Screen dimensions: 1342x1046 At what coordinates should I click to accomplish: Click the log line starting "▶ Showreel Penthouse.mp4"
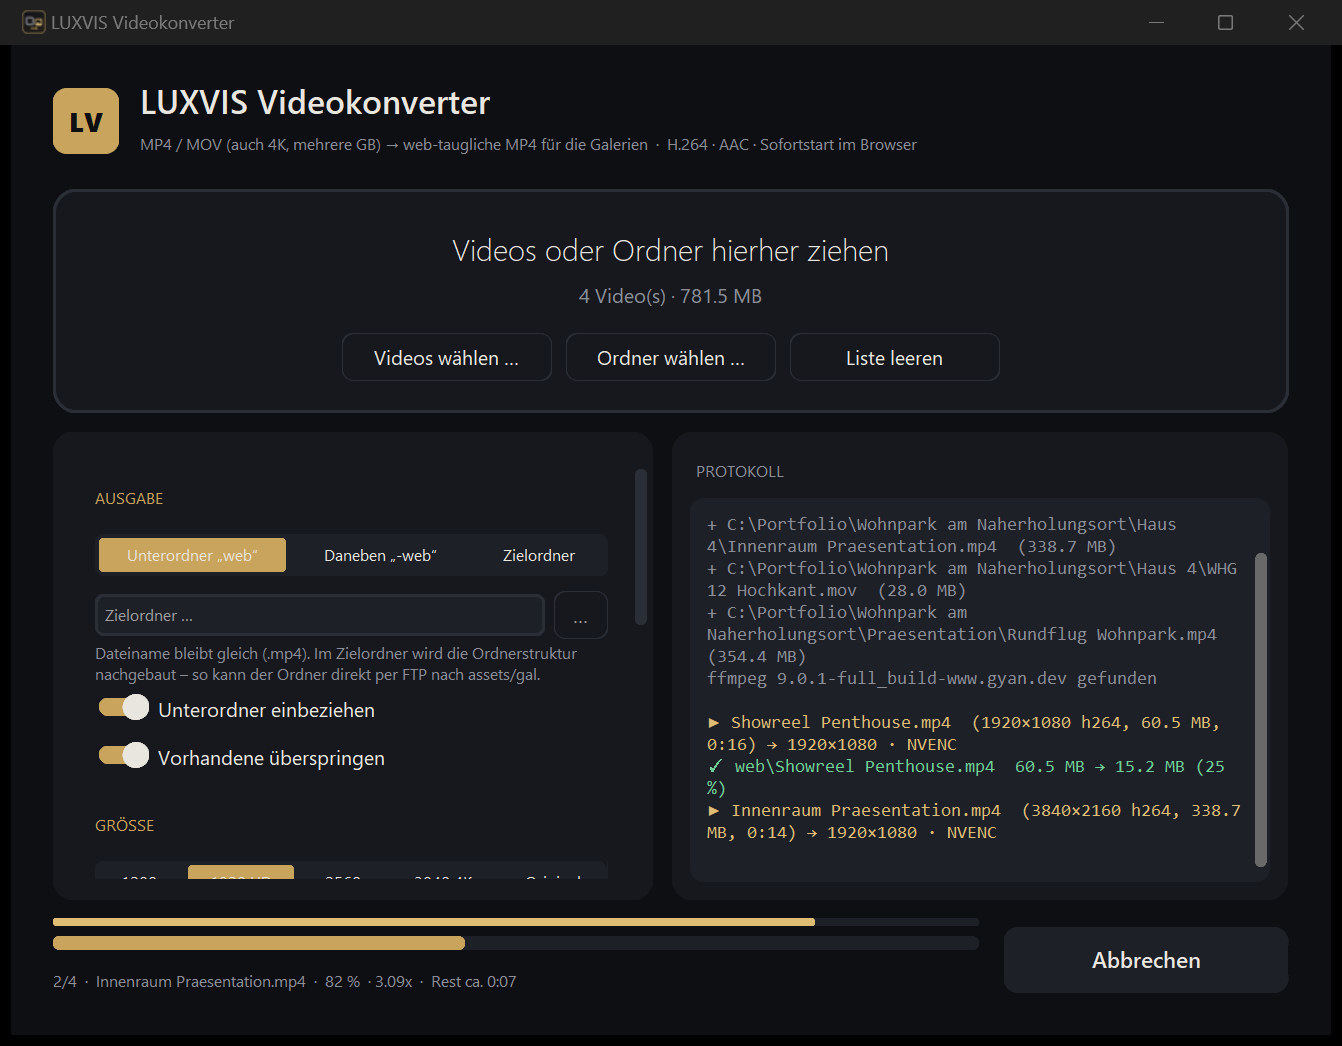point(964,733)
